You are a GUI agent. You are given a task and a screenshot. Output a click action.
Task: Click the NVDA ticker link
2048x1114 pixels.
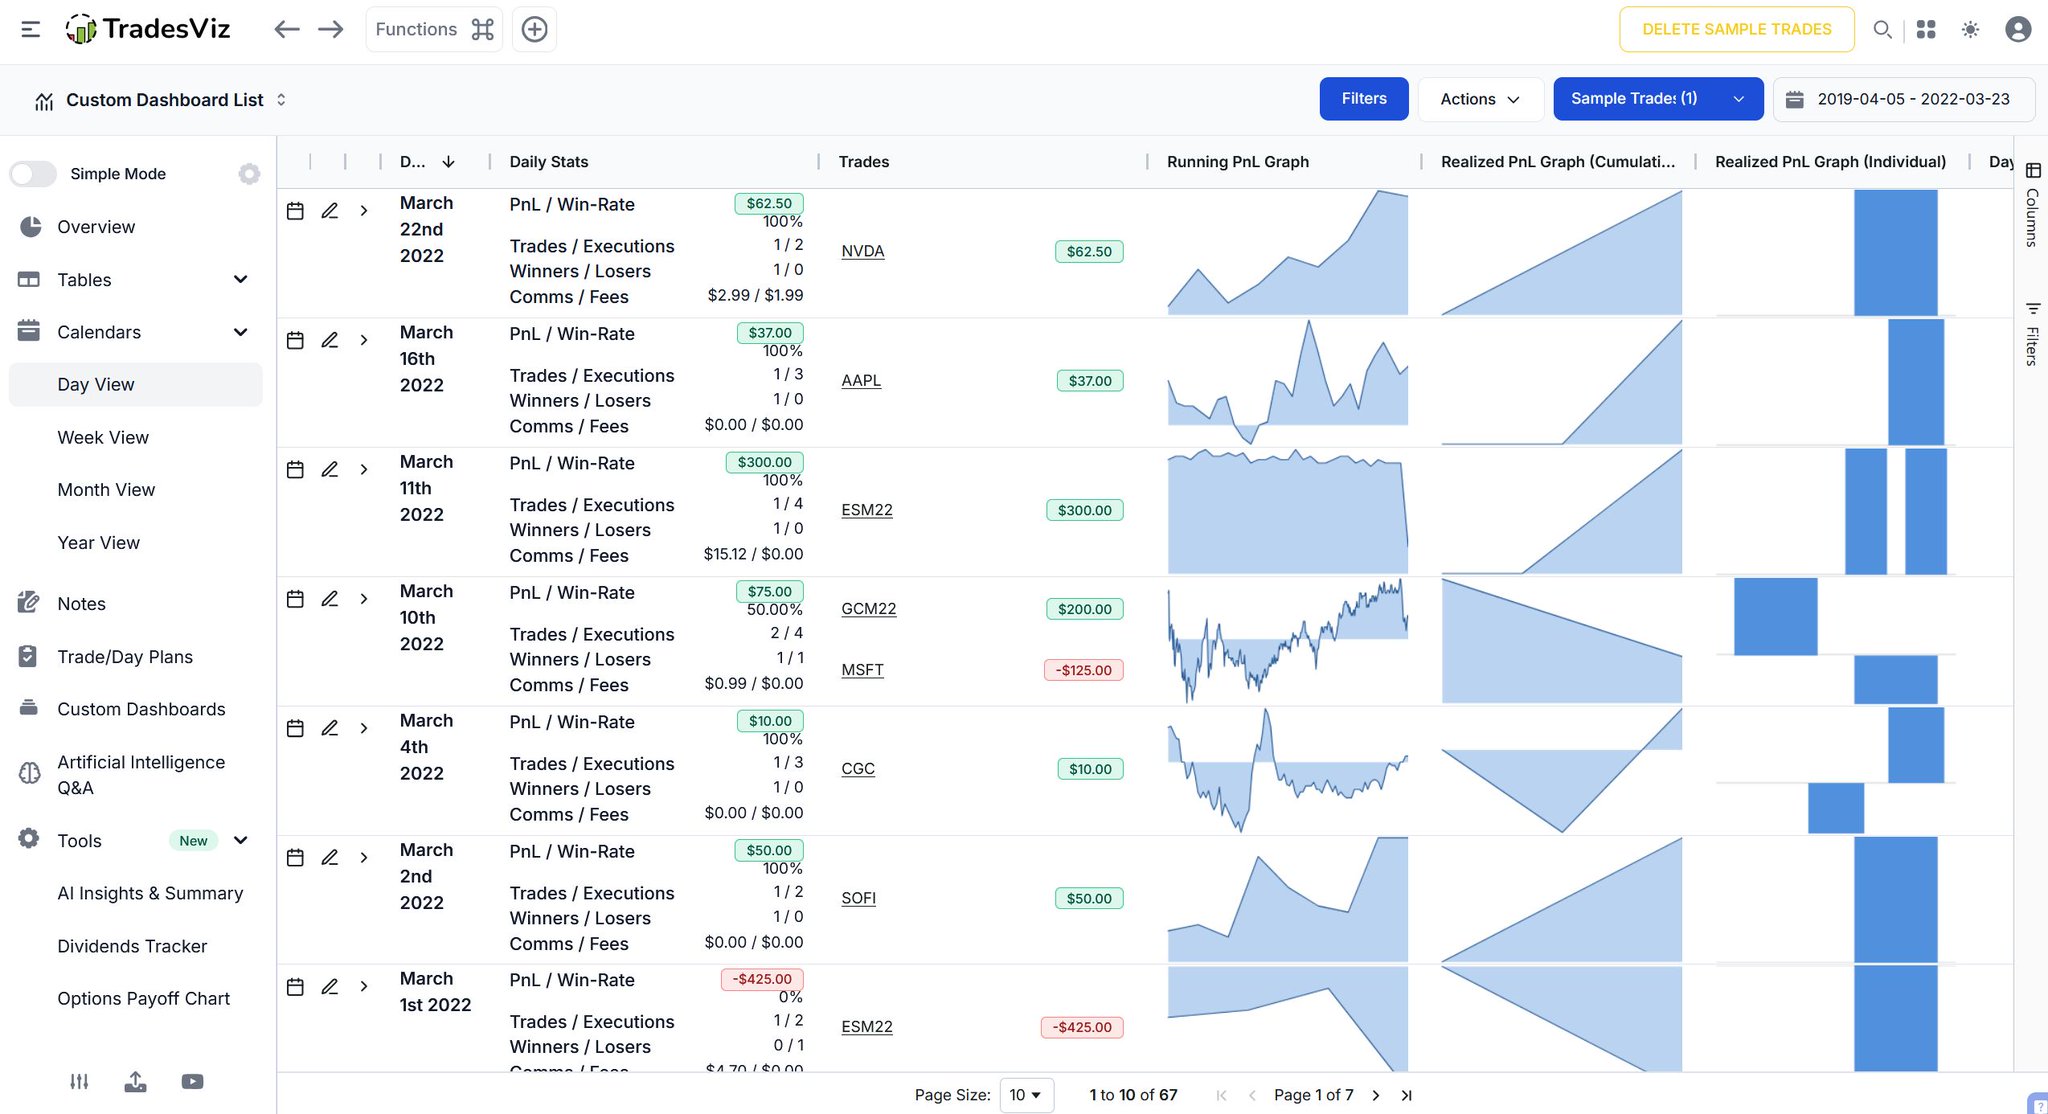click(863, 251)
